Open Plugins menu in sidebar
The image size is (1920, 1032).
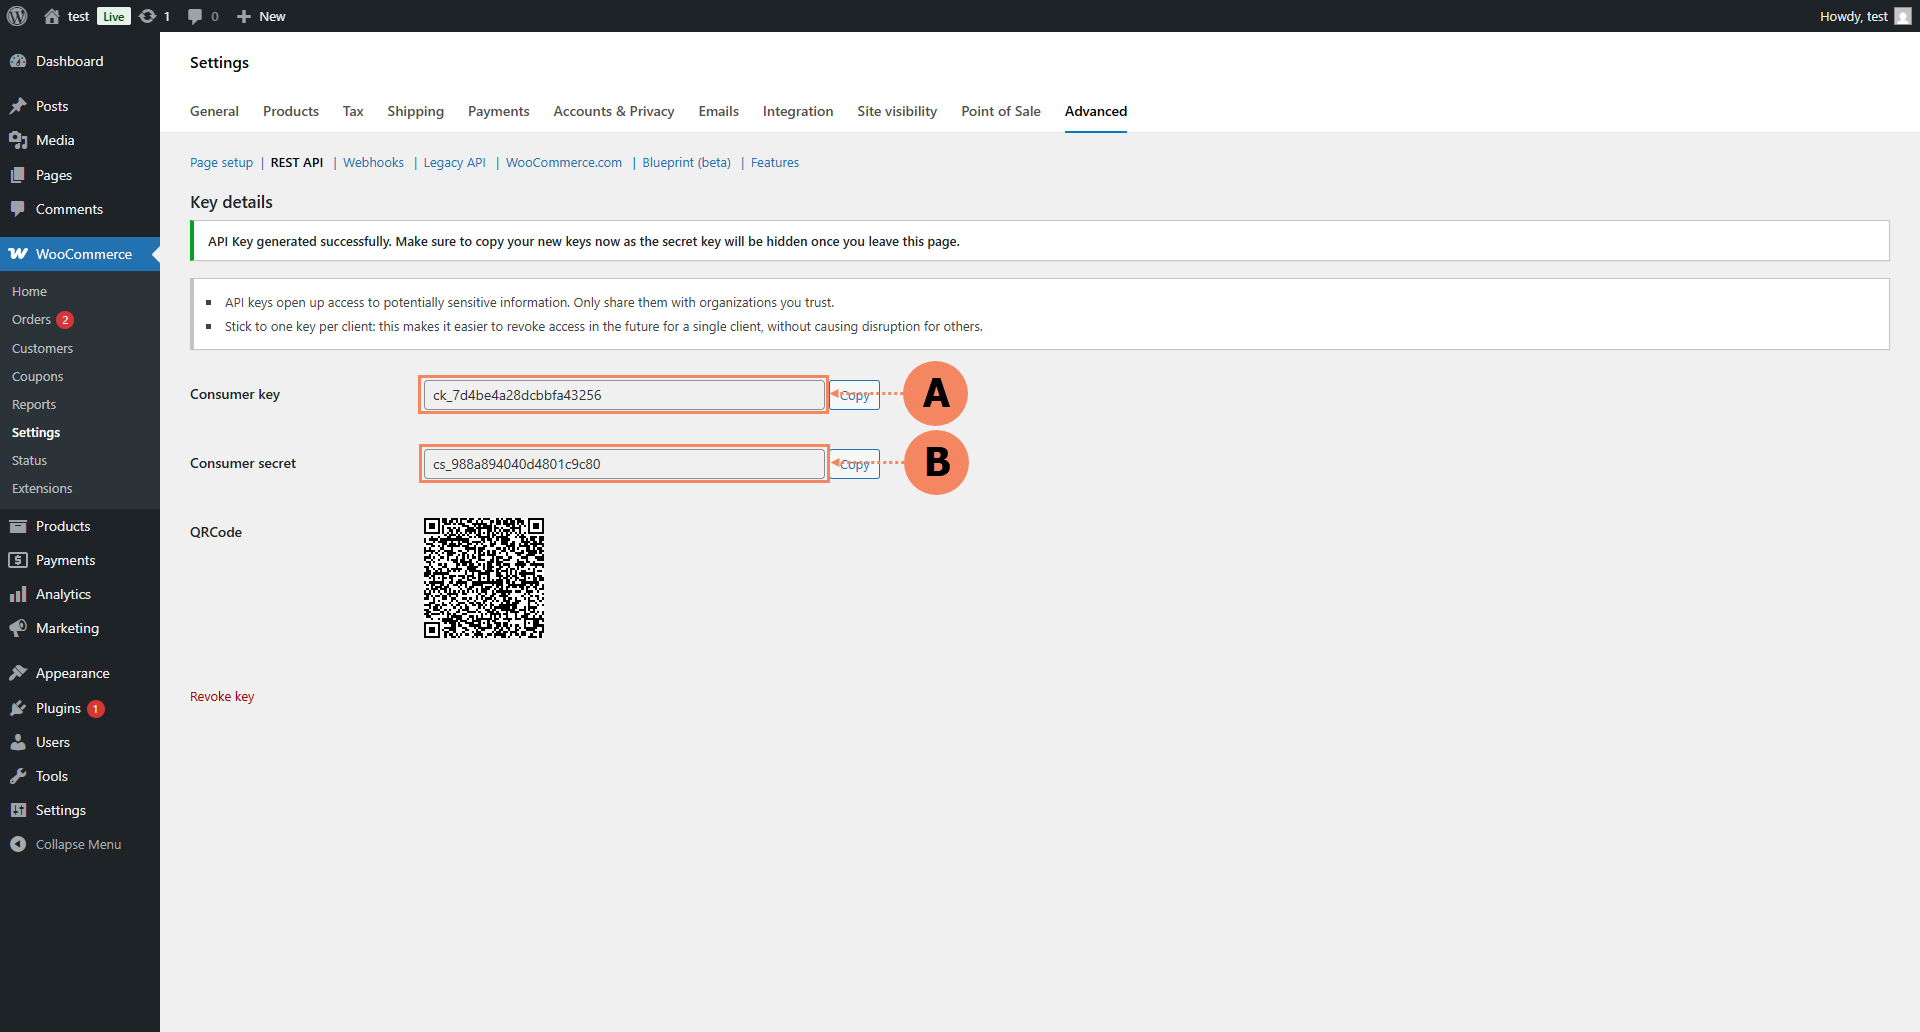pyautogui.click(x=58, y=708)
